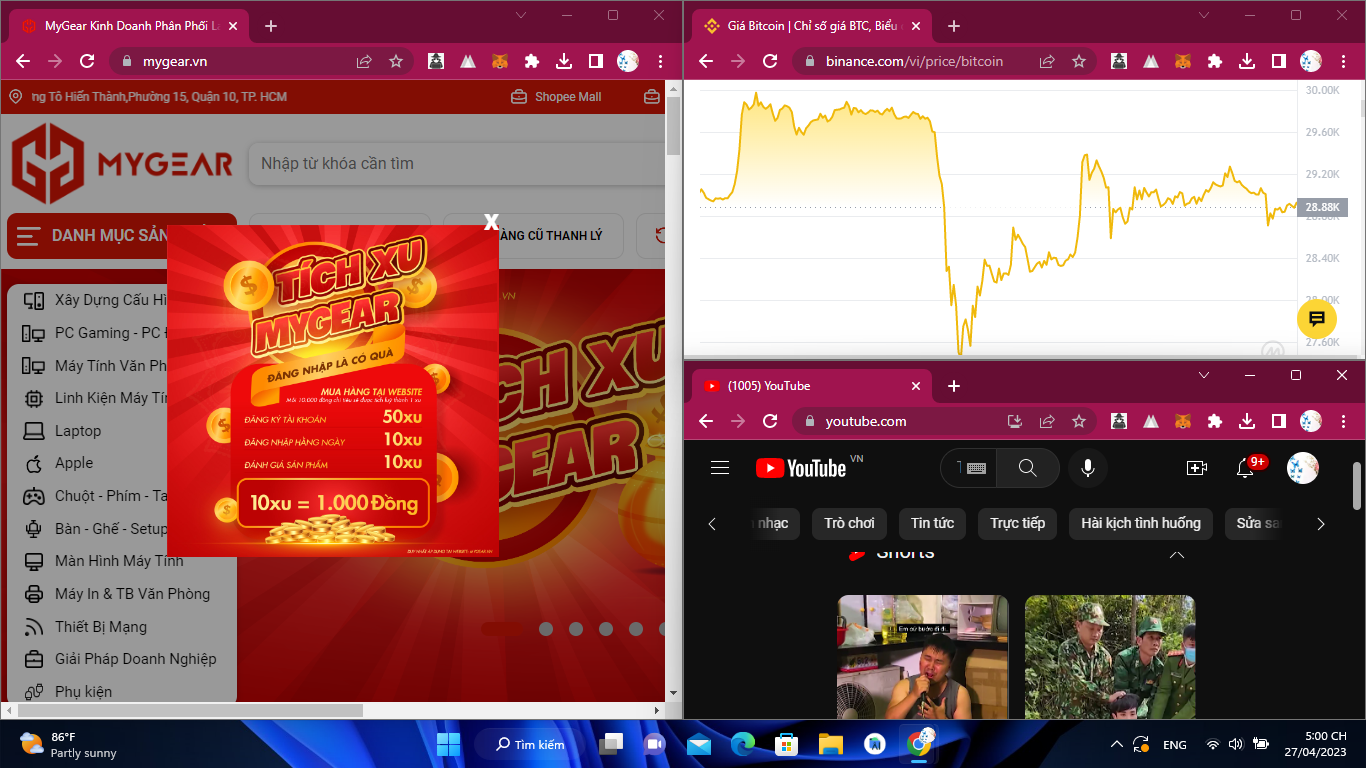Open tab search dropdown in Binance window

coord(1204,15)
